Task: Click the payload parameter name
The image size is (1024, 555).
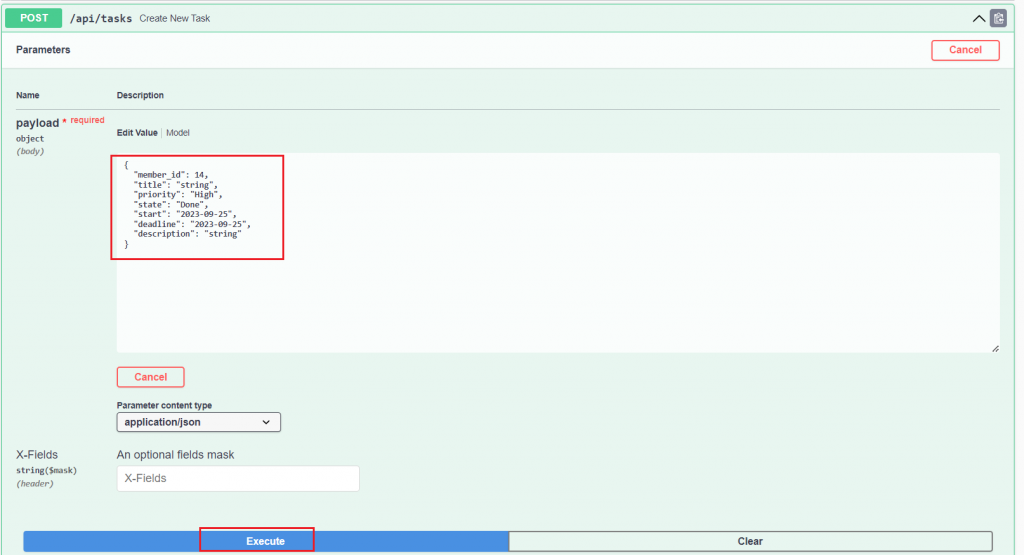Action: coord(37,123)
